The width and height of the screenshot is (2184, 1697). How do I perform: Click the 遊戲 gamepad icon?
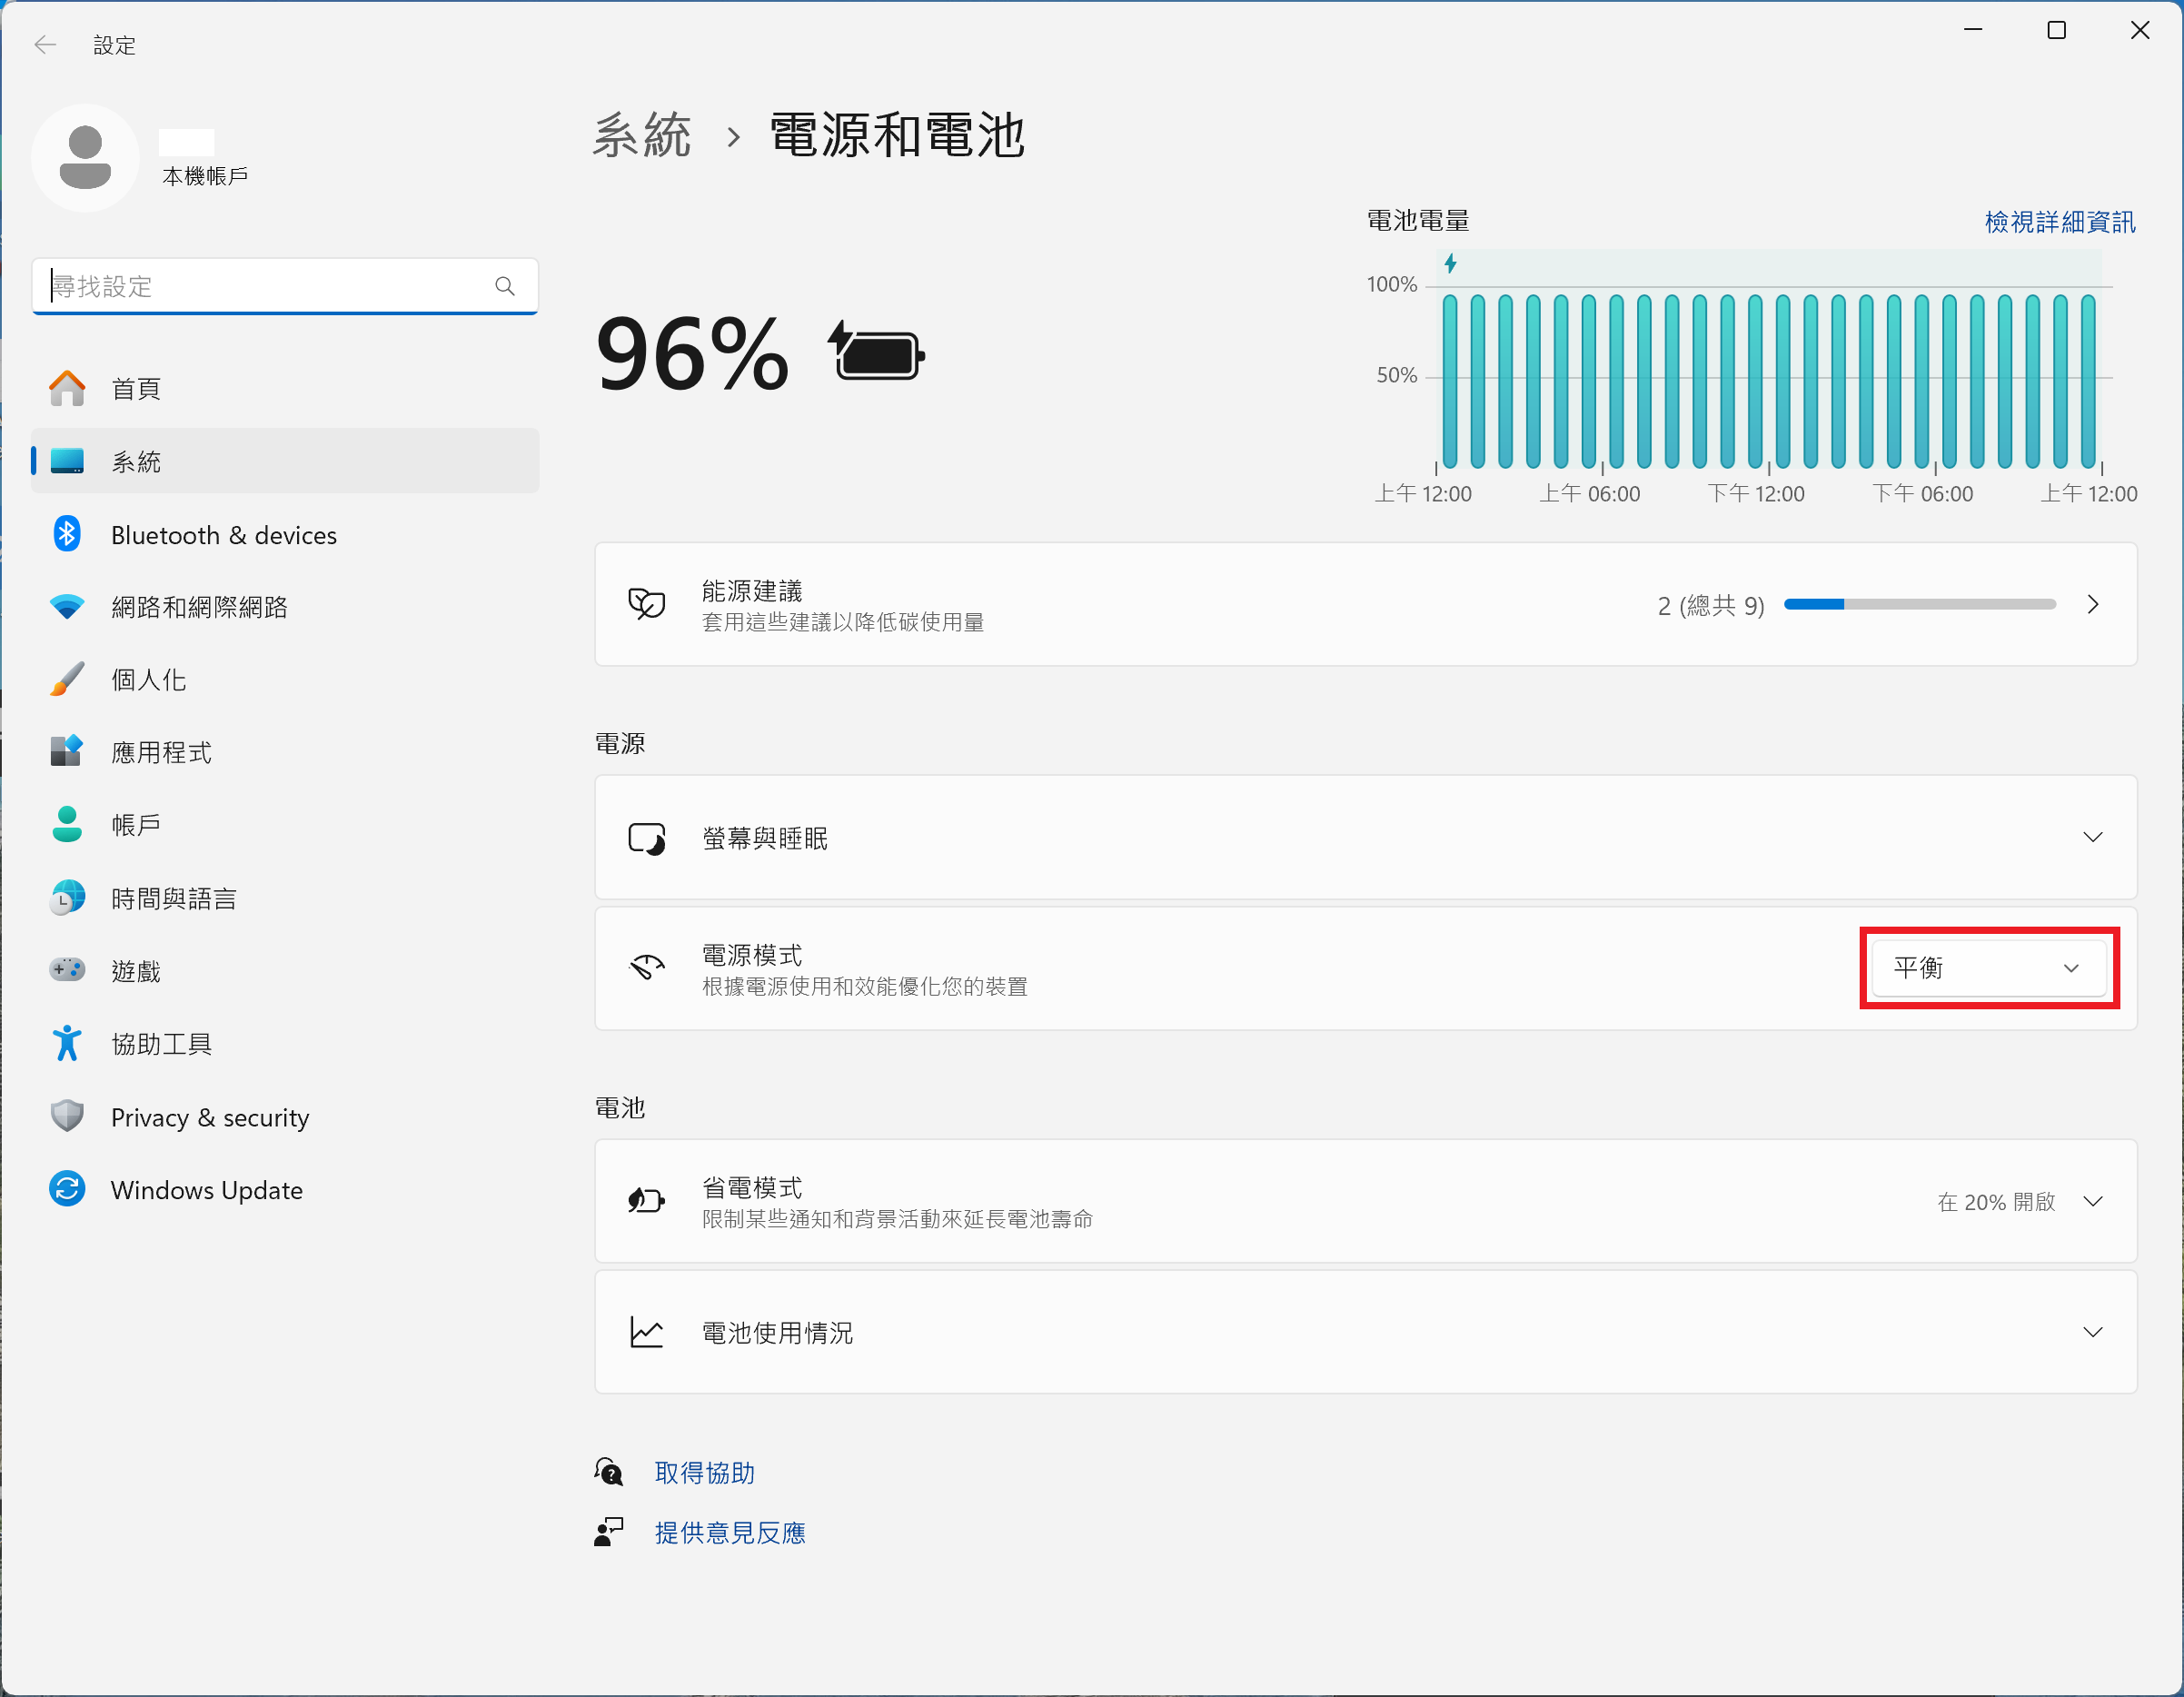[x=67, y=970]
